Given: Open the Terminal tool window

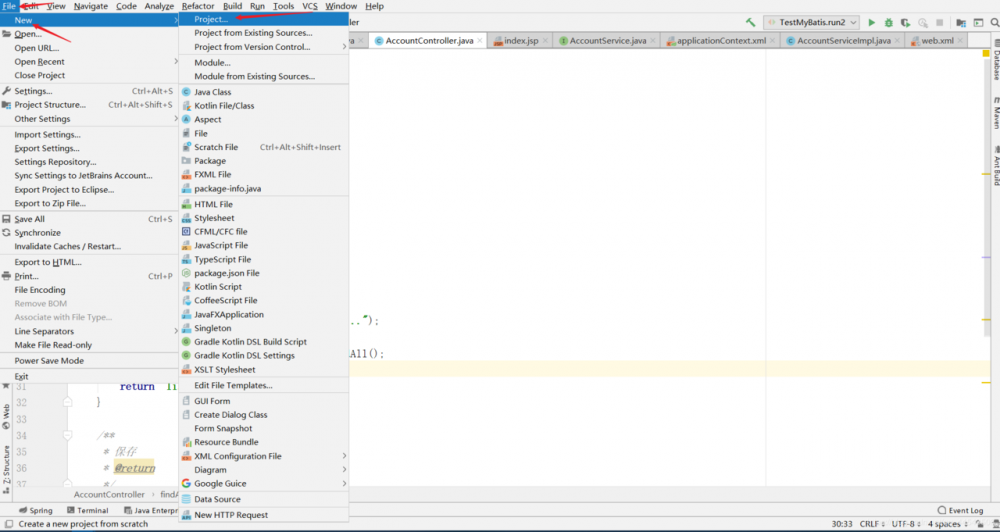Looking at the screenshot, I should click(x=87, y=510).
